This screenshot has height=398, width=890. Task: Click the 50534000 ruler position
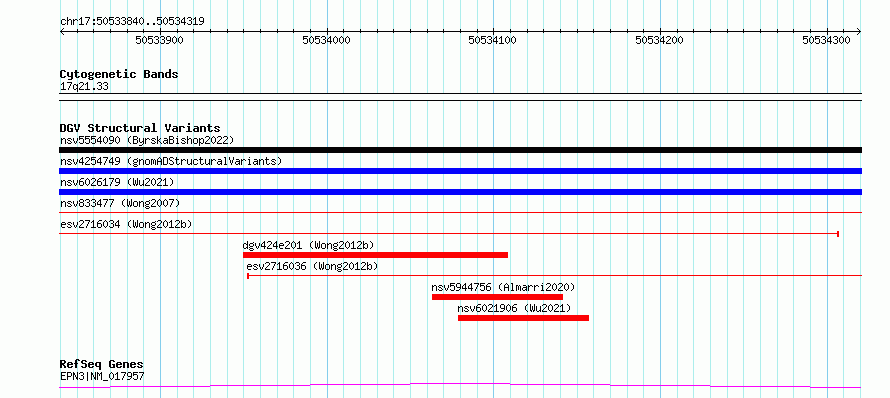(326, 40)
